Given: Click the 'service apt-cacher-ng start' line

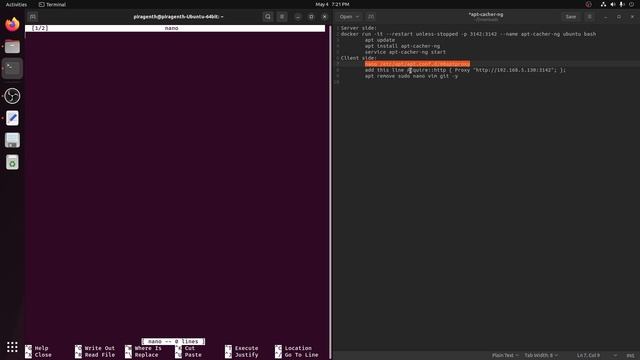Looking at the screenshot, I should tap(405, 52).
